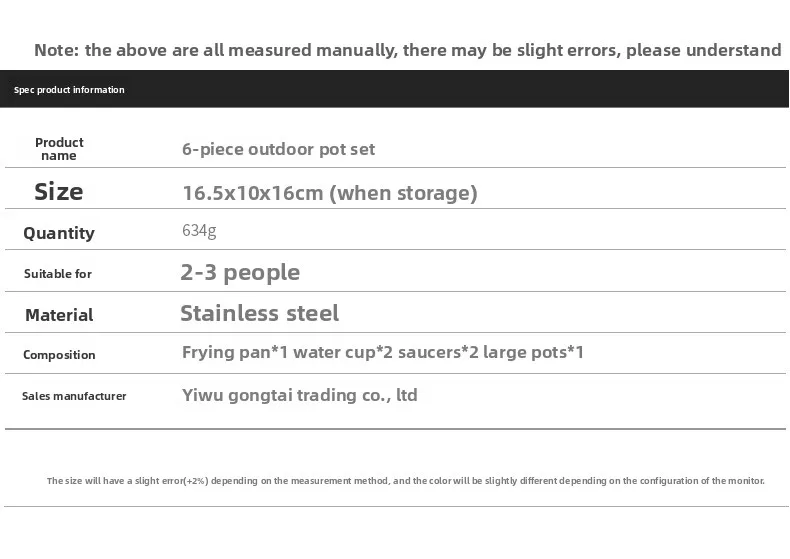This screenshot has width=790, height=559.
Task: Click the '2-3 people' value
Action: (x=240, y=272)
